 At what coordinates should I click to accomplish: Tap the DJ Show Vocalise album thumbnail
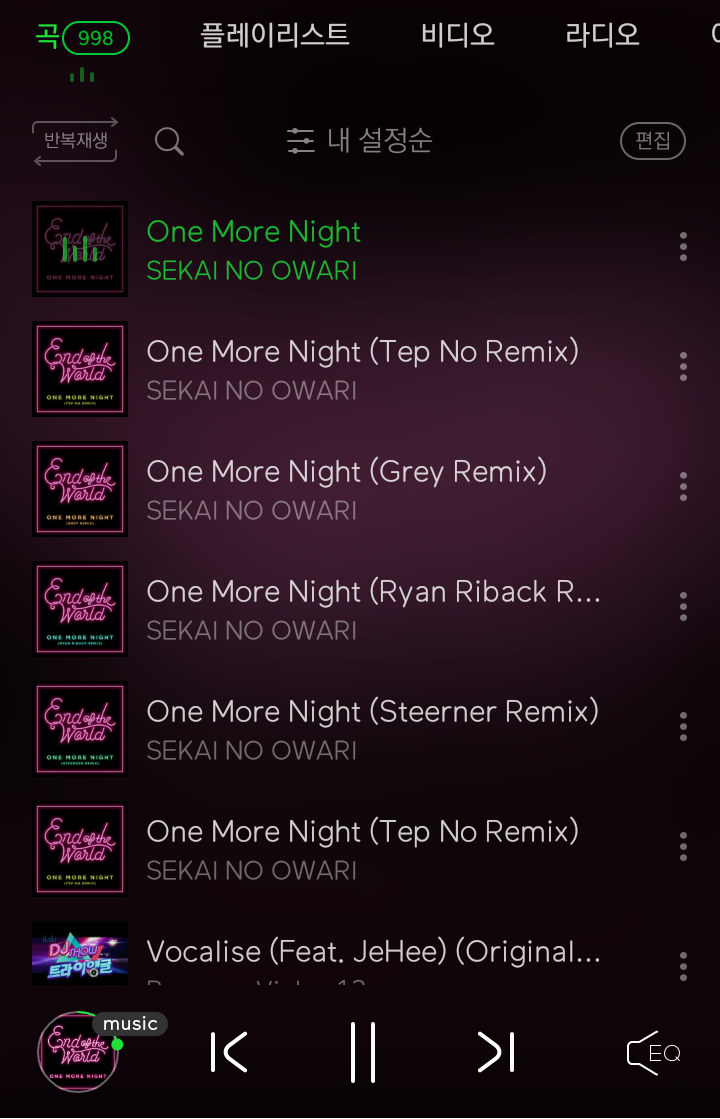80,953
